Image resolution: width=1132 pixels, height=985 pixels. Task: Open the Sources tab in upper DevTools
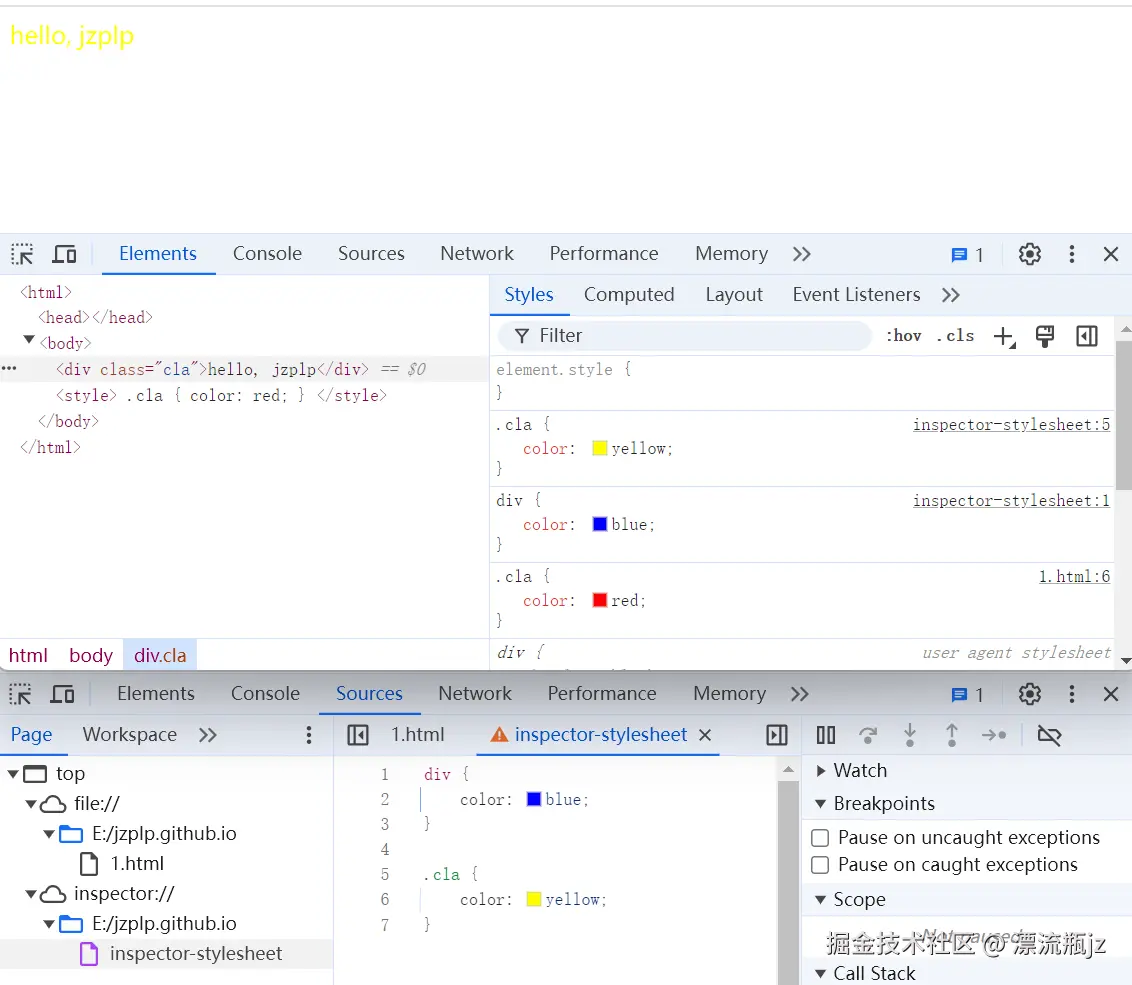coord(371,253)
